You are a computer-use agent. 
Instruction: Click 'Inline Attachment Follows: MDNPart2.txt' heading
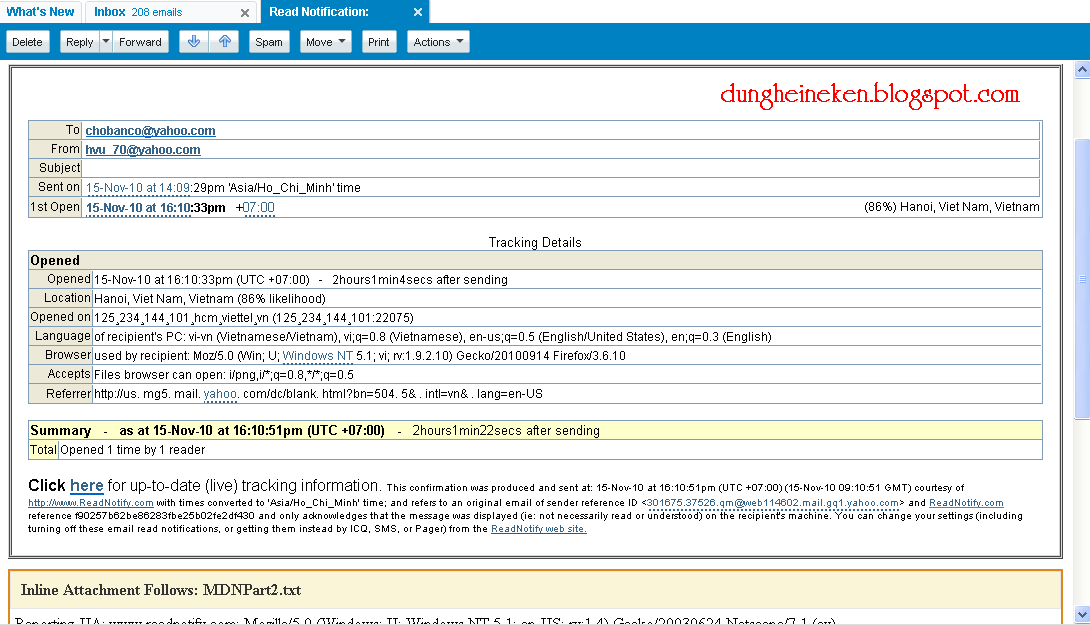(x=161, y=590)
